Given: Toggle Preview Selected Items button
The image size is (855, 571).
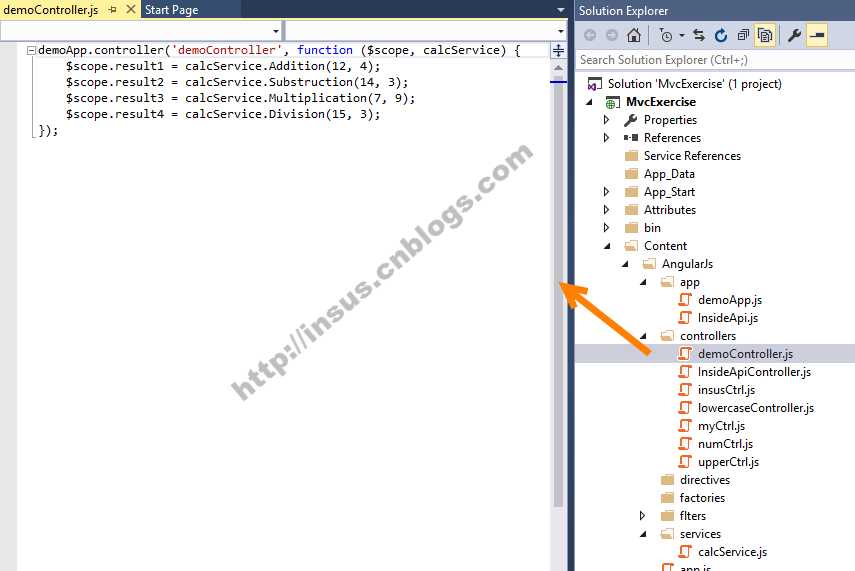Looking at the screenshot, I should [817, 35].
